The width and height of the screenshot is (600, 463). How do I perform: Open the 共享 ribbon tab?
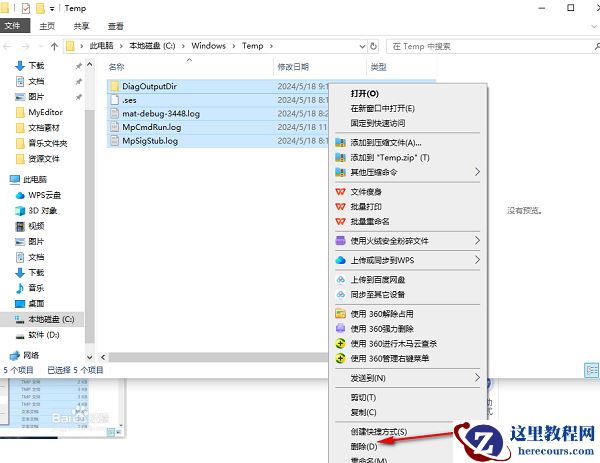point(81,26)
